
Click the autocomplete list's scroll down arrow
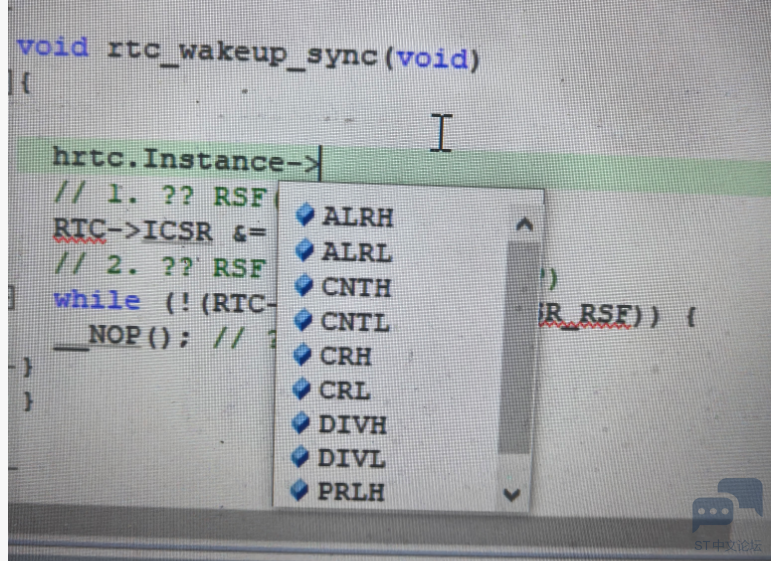tap(512, 493)
